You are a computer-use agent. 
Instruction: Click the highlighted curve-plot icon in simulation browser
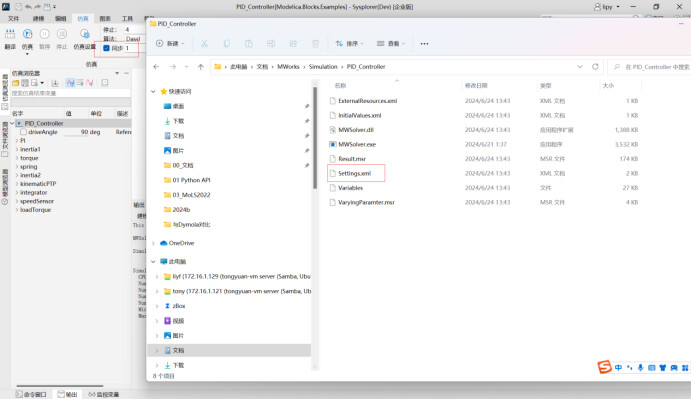click(x=70, y=83)
